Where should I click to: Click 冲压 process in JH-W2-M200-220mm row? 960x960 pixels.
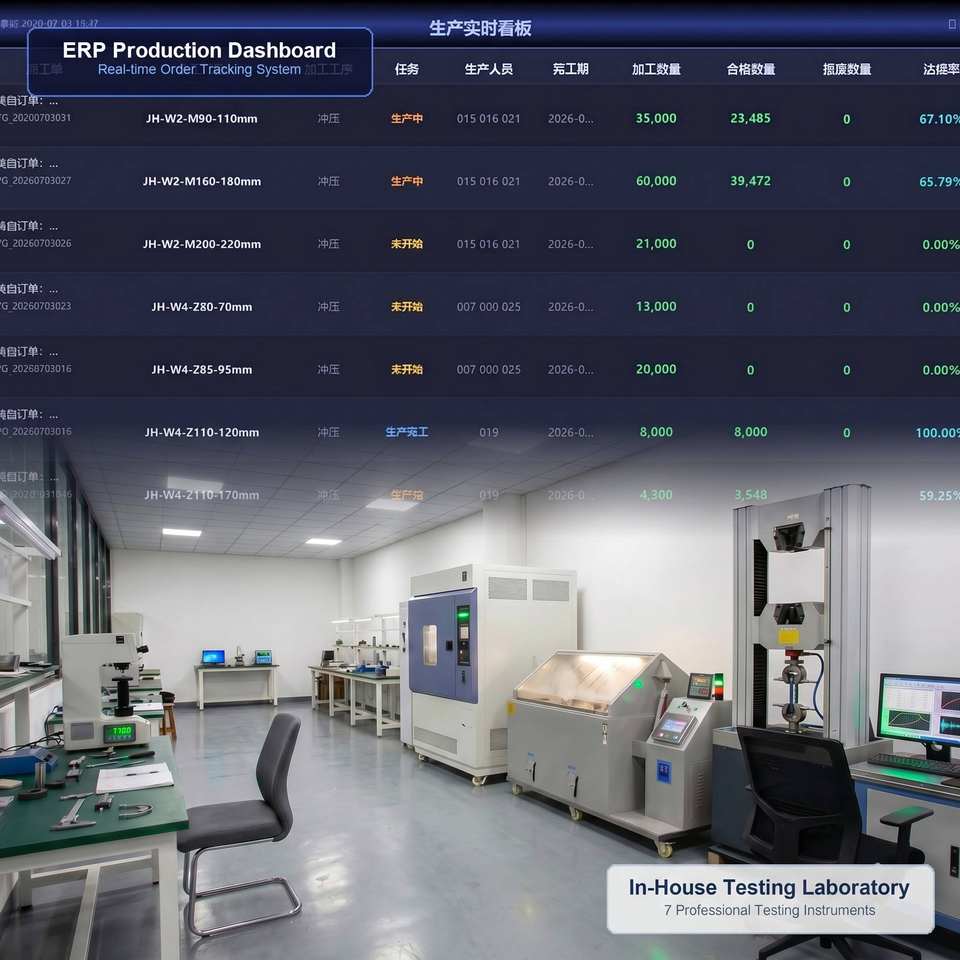click(x=328, y=244)
